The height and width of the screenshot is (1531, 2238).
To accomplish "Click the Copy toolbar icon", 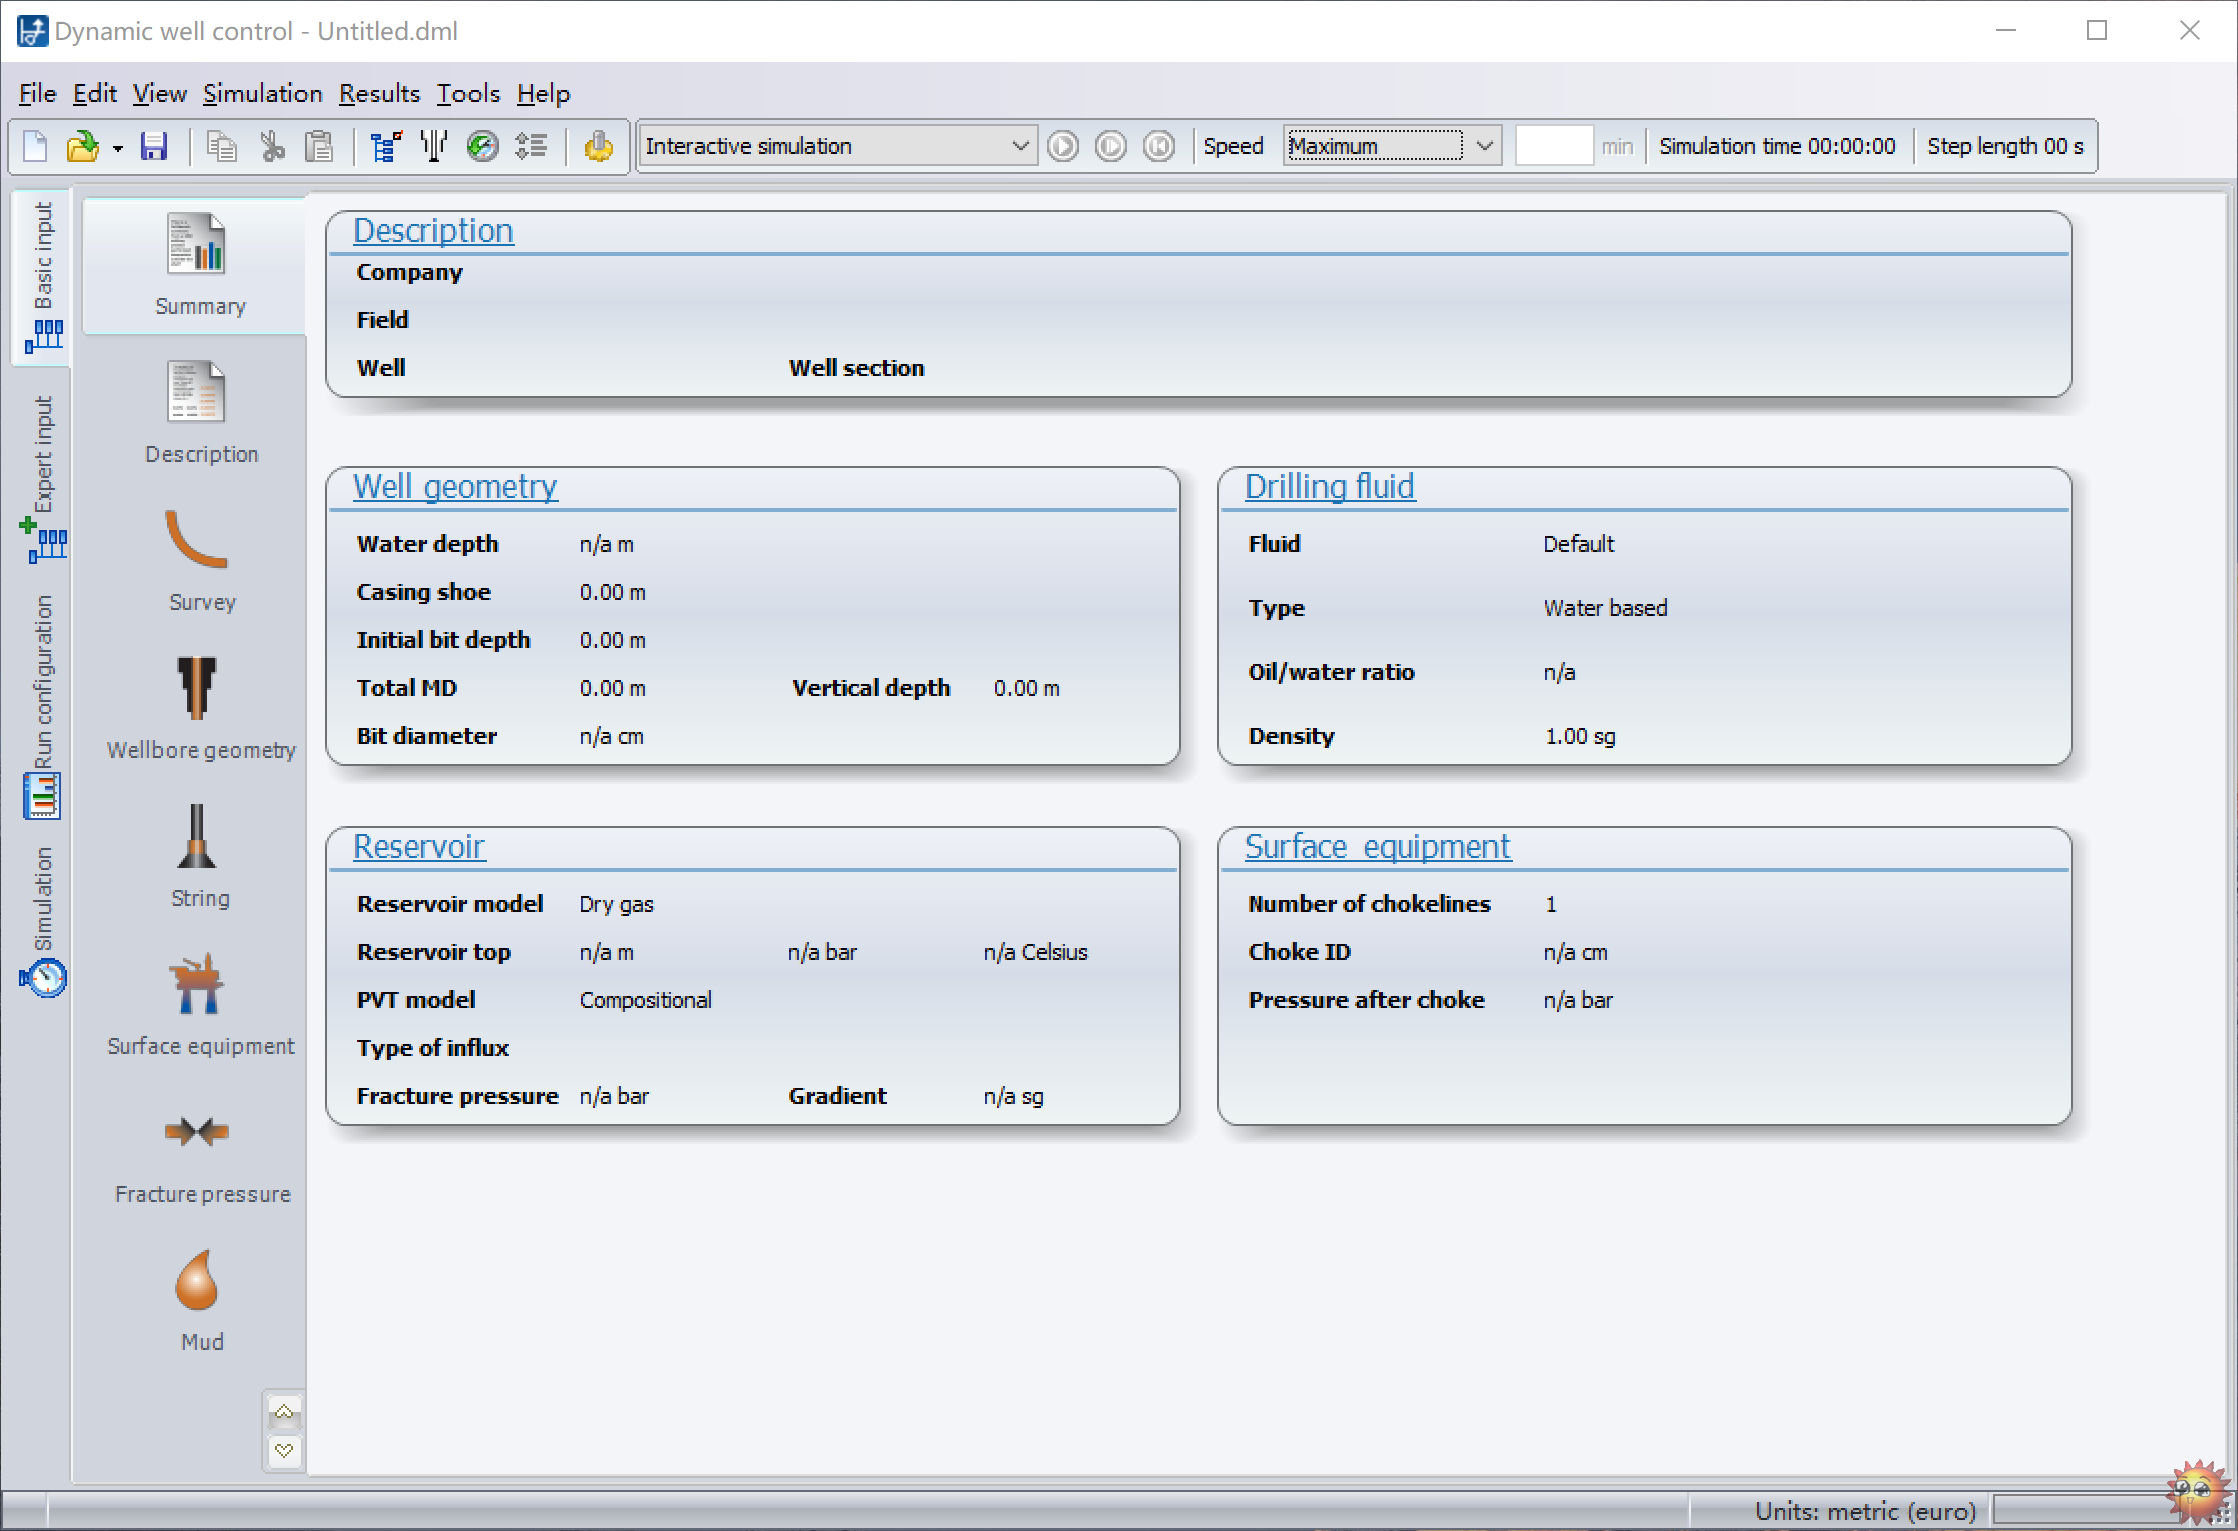I will (x=221, y=147).
